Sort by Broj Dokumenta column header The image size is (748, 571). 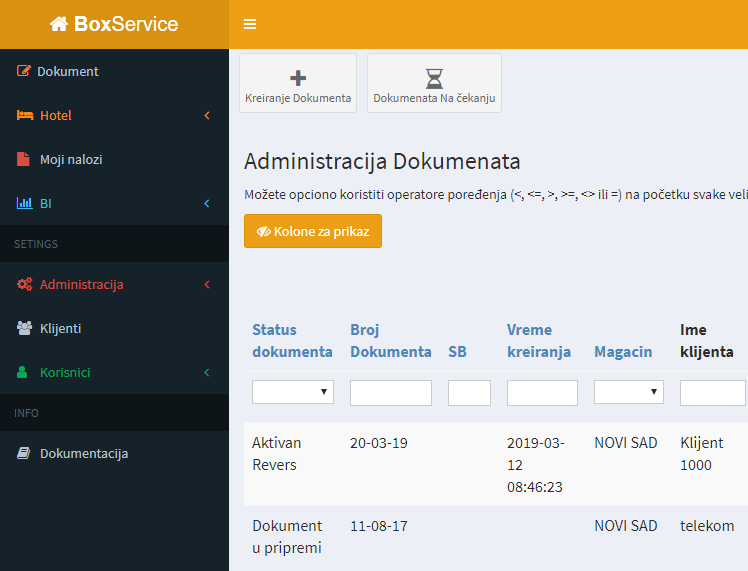391,341
